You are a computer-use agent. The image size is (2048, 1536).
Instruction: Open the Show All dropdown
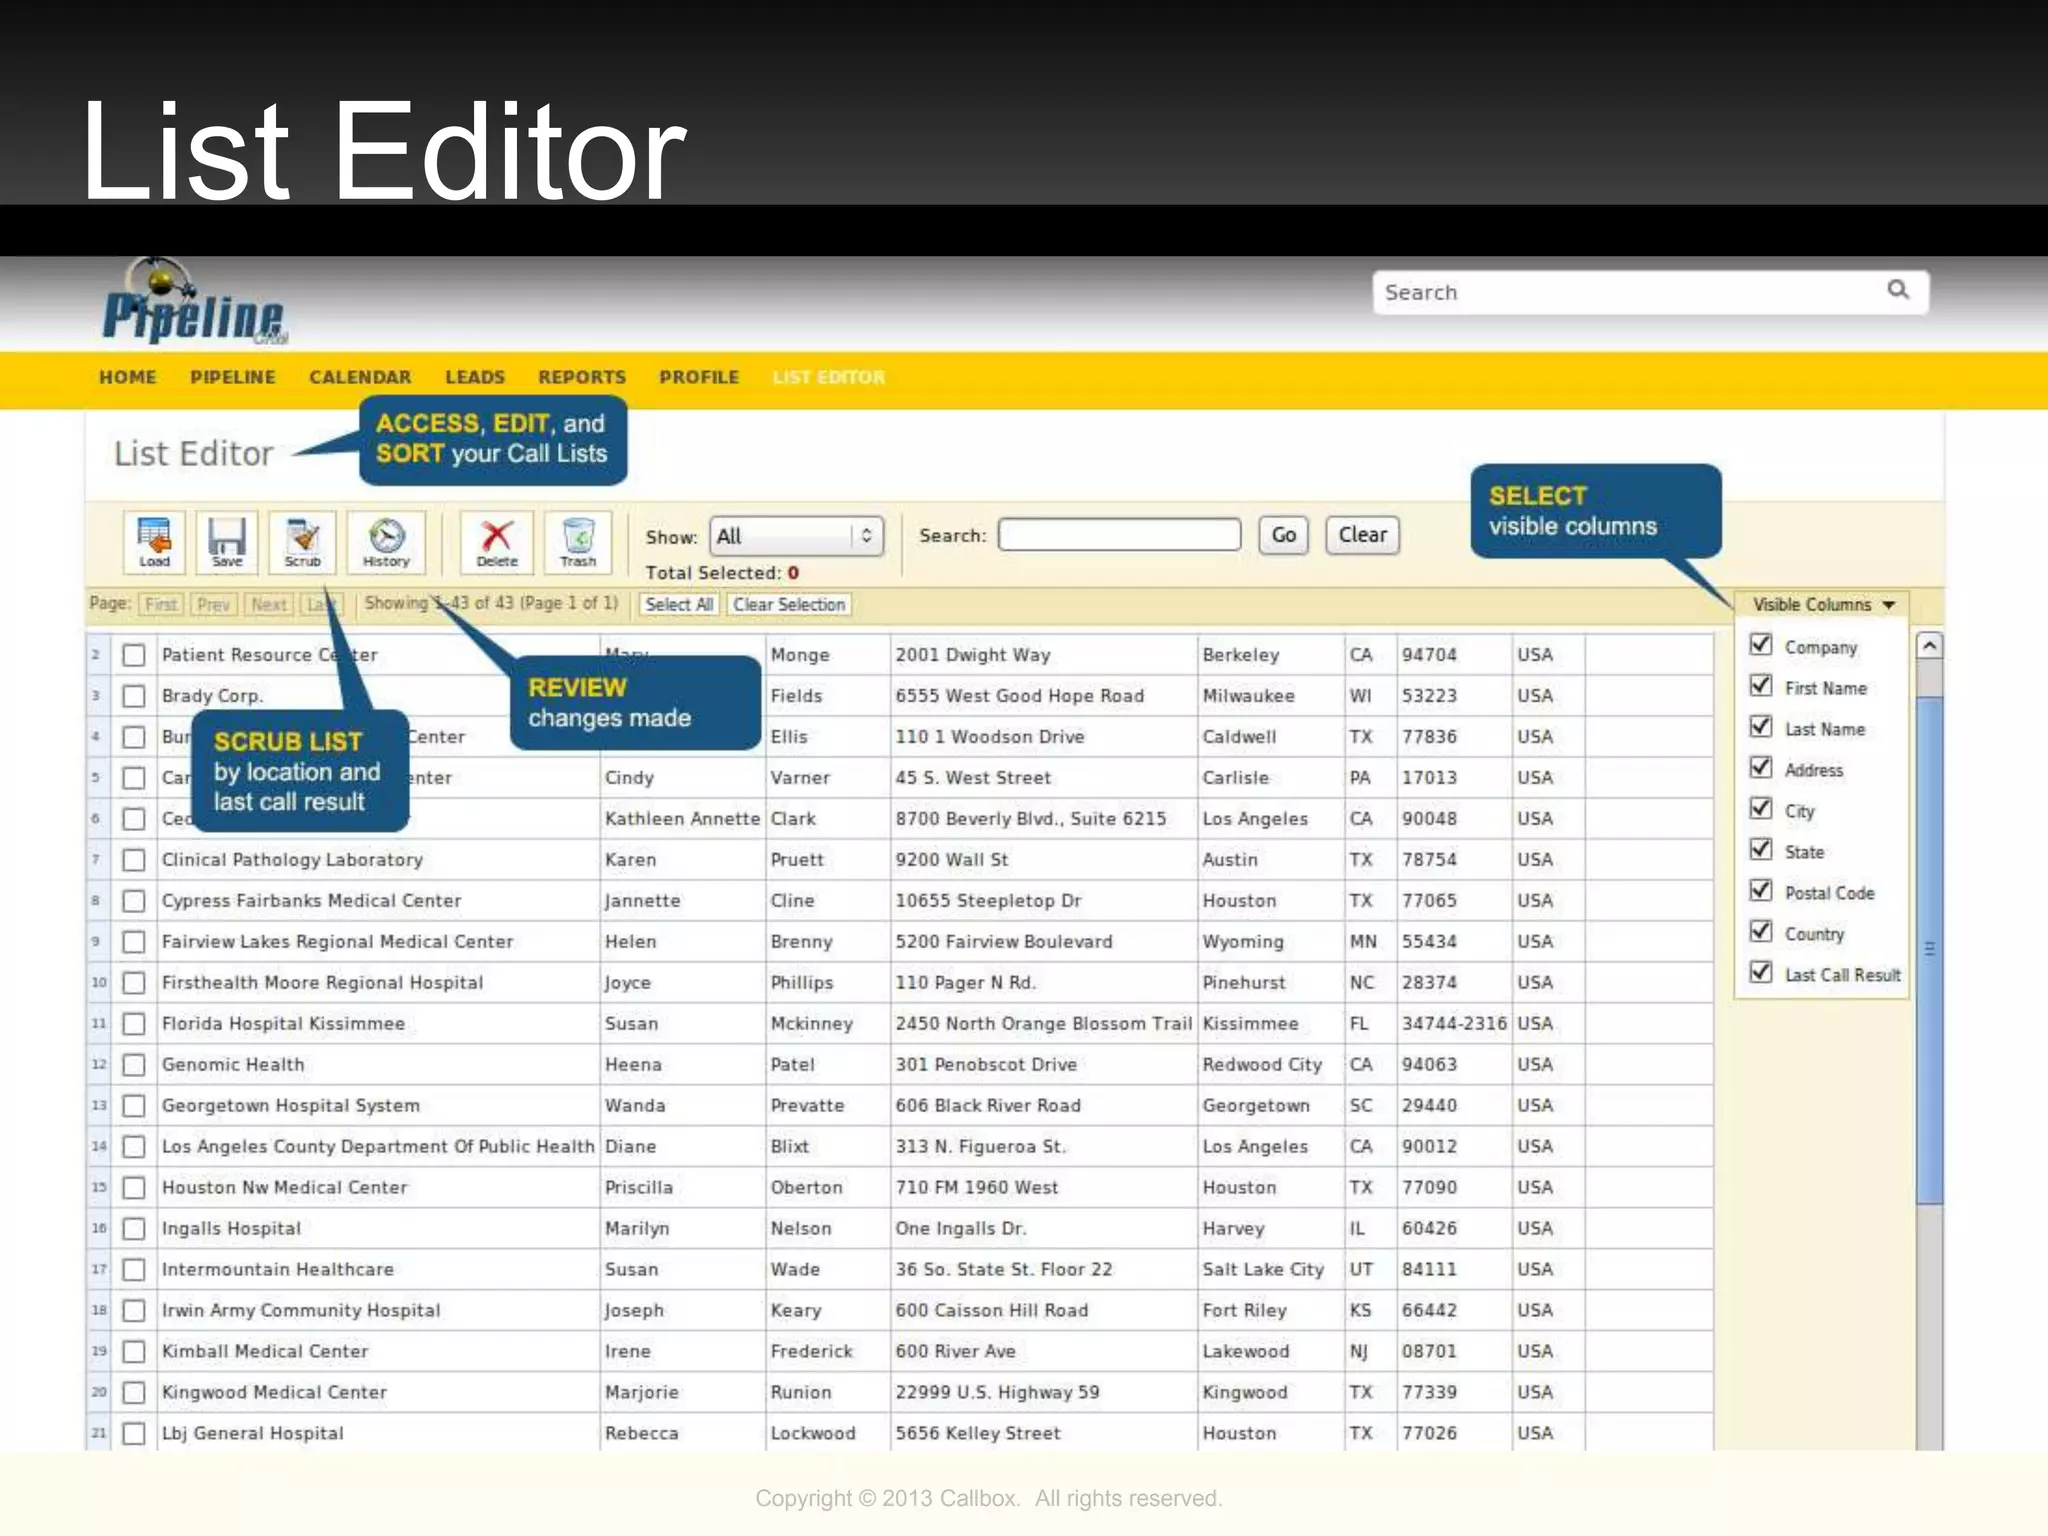click(796, 536)
